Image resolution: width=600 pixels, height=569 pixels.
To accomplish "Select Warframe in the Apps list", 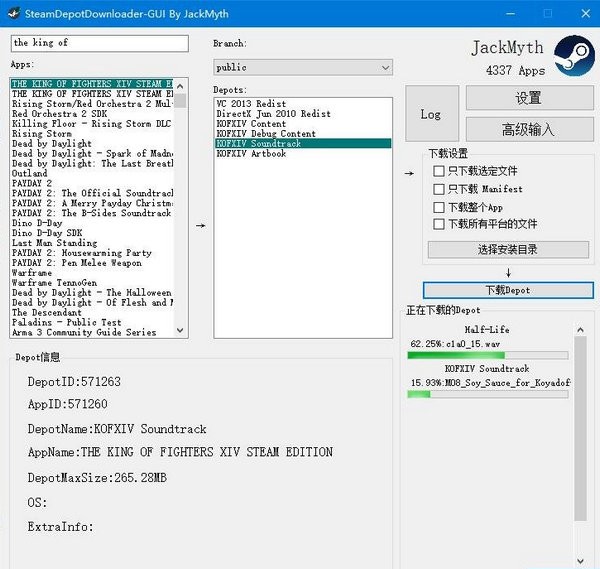I will (30, 272).
